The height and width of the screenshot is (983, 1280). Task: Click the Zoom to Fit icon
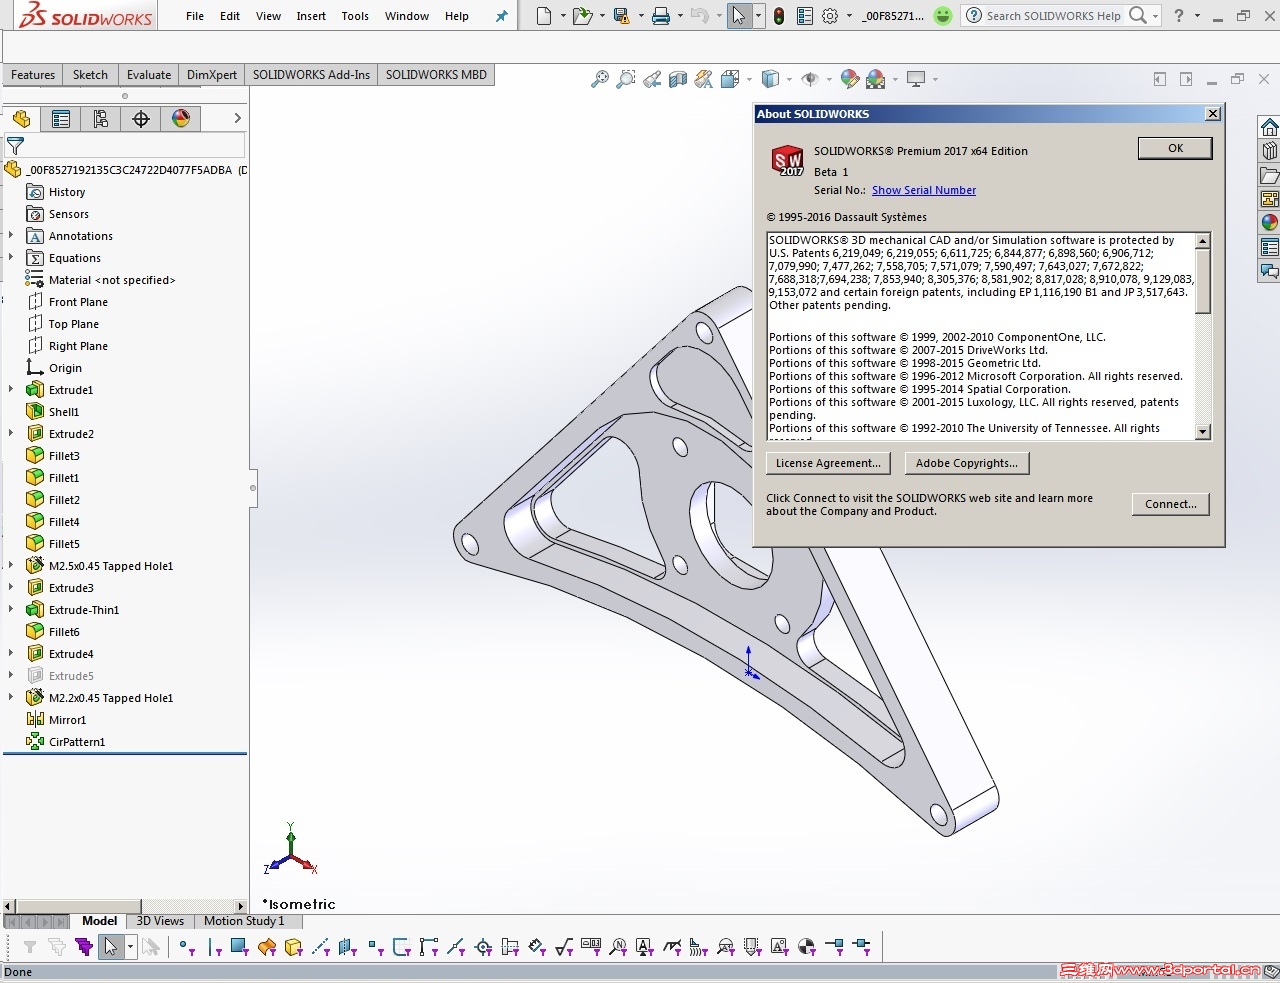coord(600,79)
